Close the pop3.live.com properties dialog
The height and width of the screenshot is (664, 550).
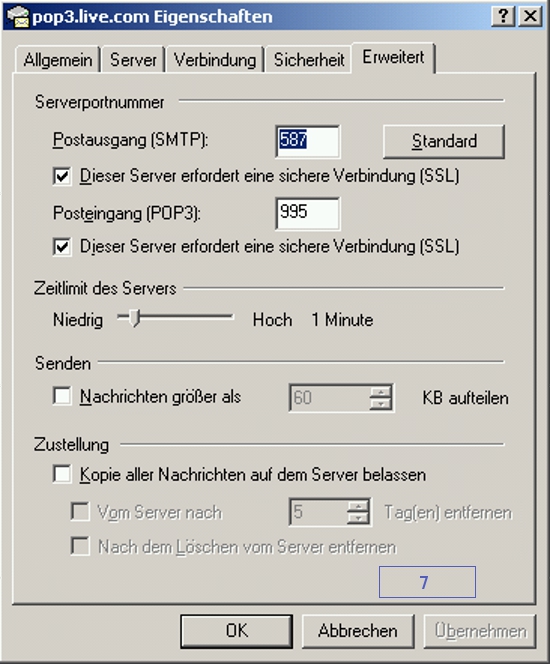[530, 16]
